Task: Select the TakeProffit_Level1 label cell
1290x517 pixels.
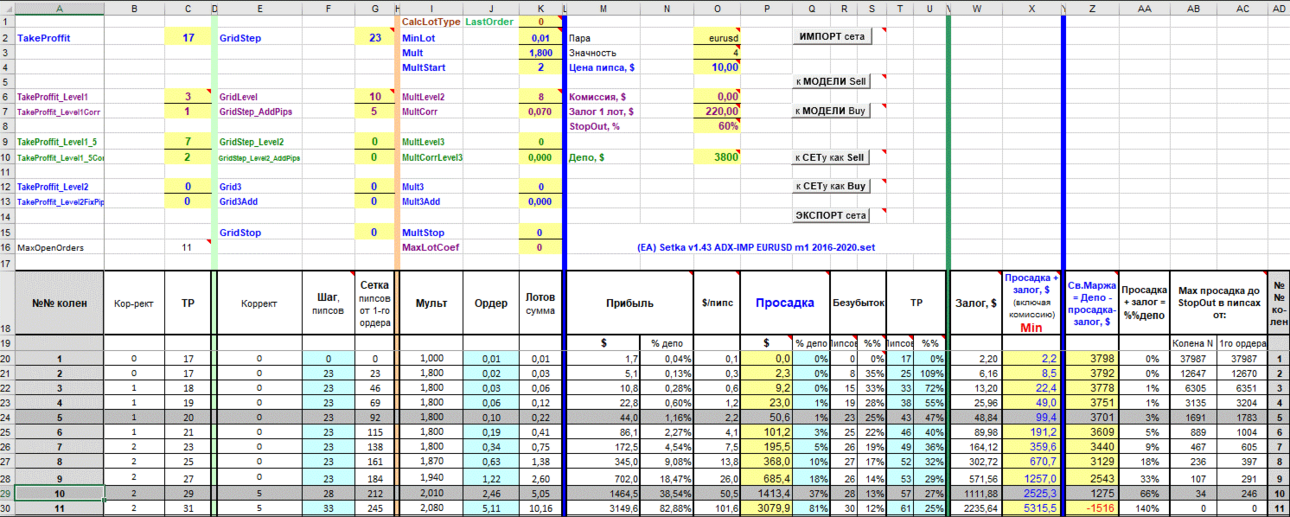Action: point(60,97)
